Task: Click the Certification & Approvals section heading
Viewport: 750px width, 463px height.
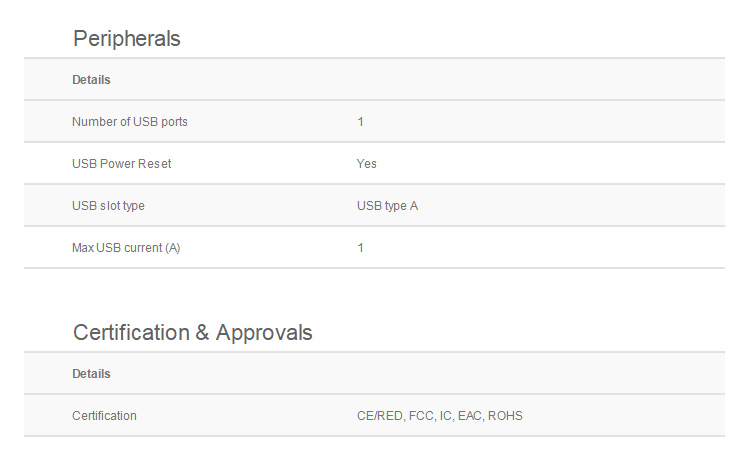Action: [x=192, y=333]
